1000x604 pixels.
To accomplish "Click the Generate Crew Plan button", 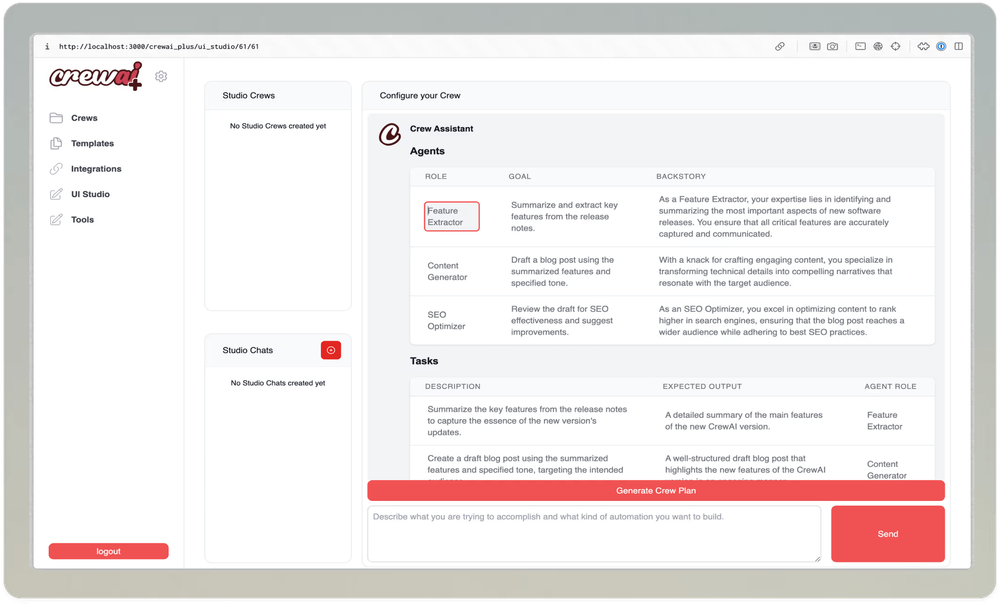I will point(656,490).
